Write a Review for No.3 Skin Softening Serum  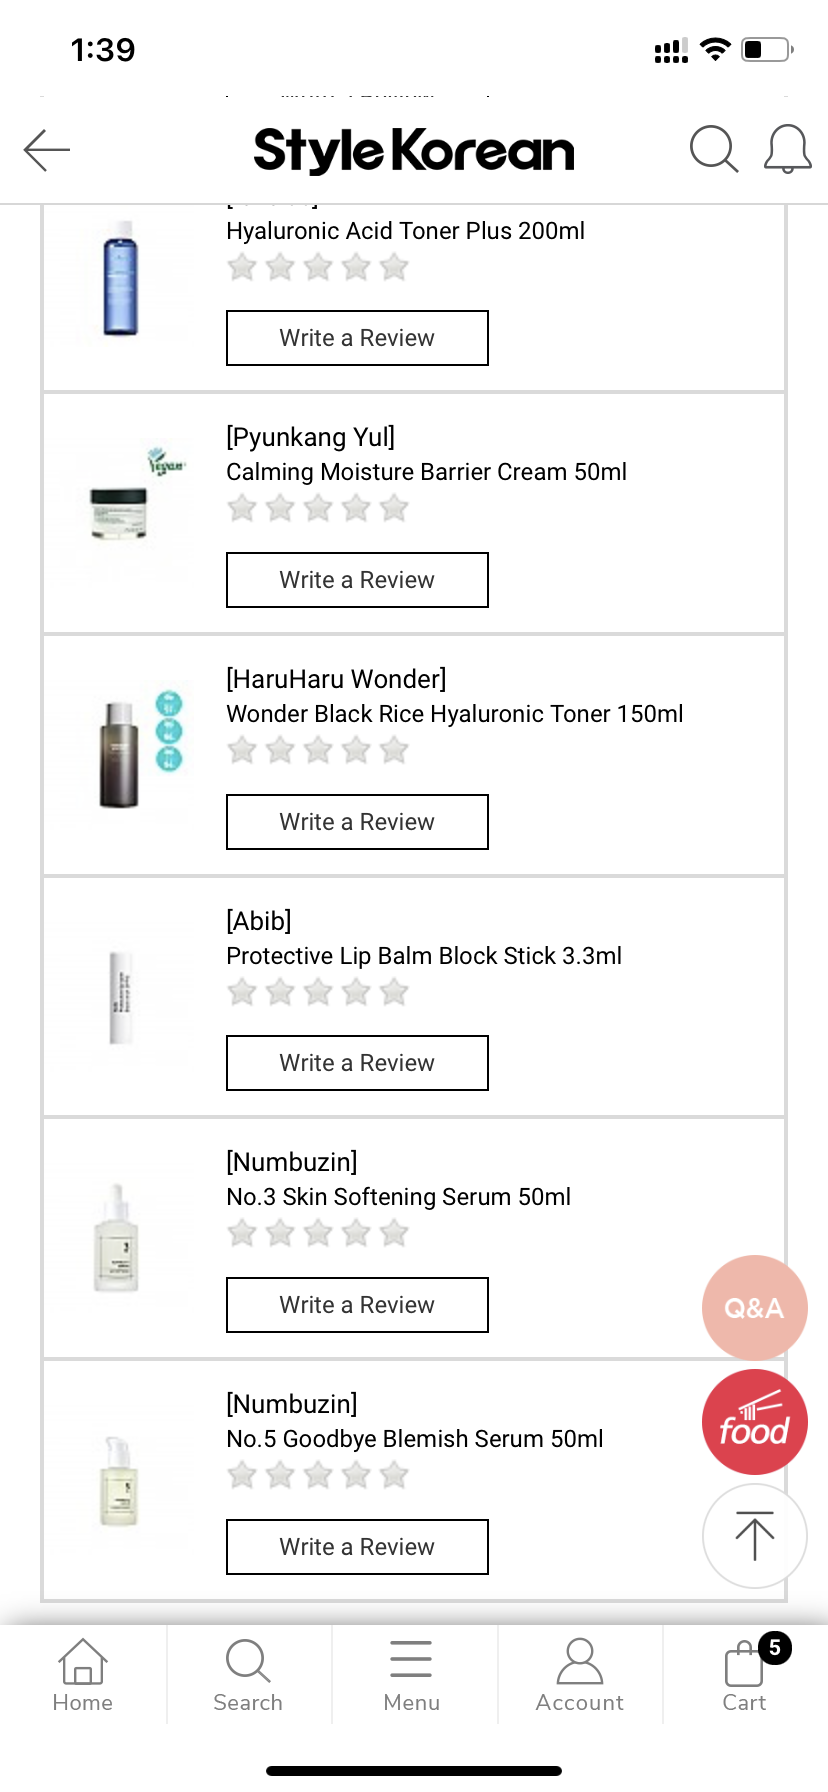coord(357,1305)
